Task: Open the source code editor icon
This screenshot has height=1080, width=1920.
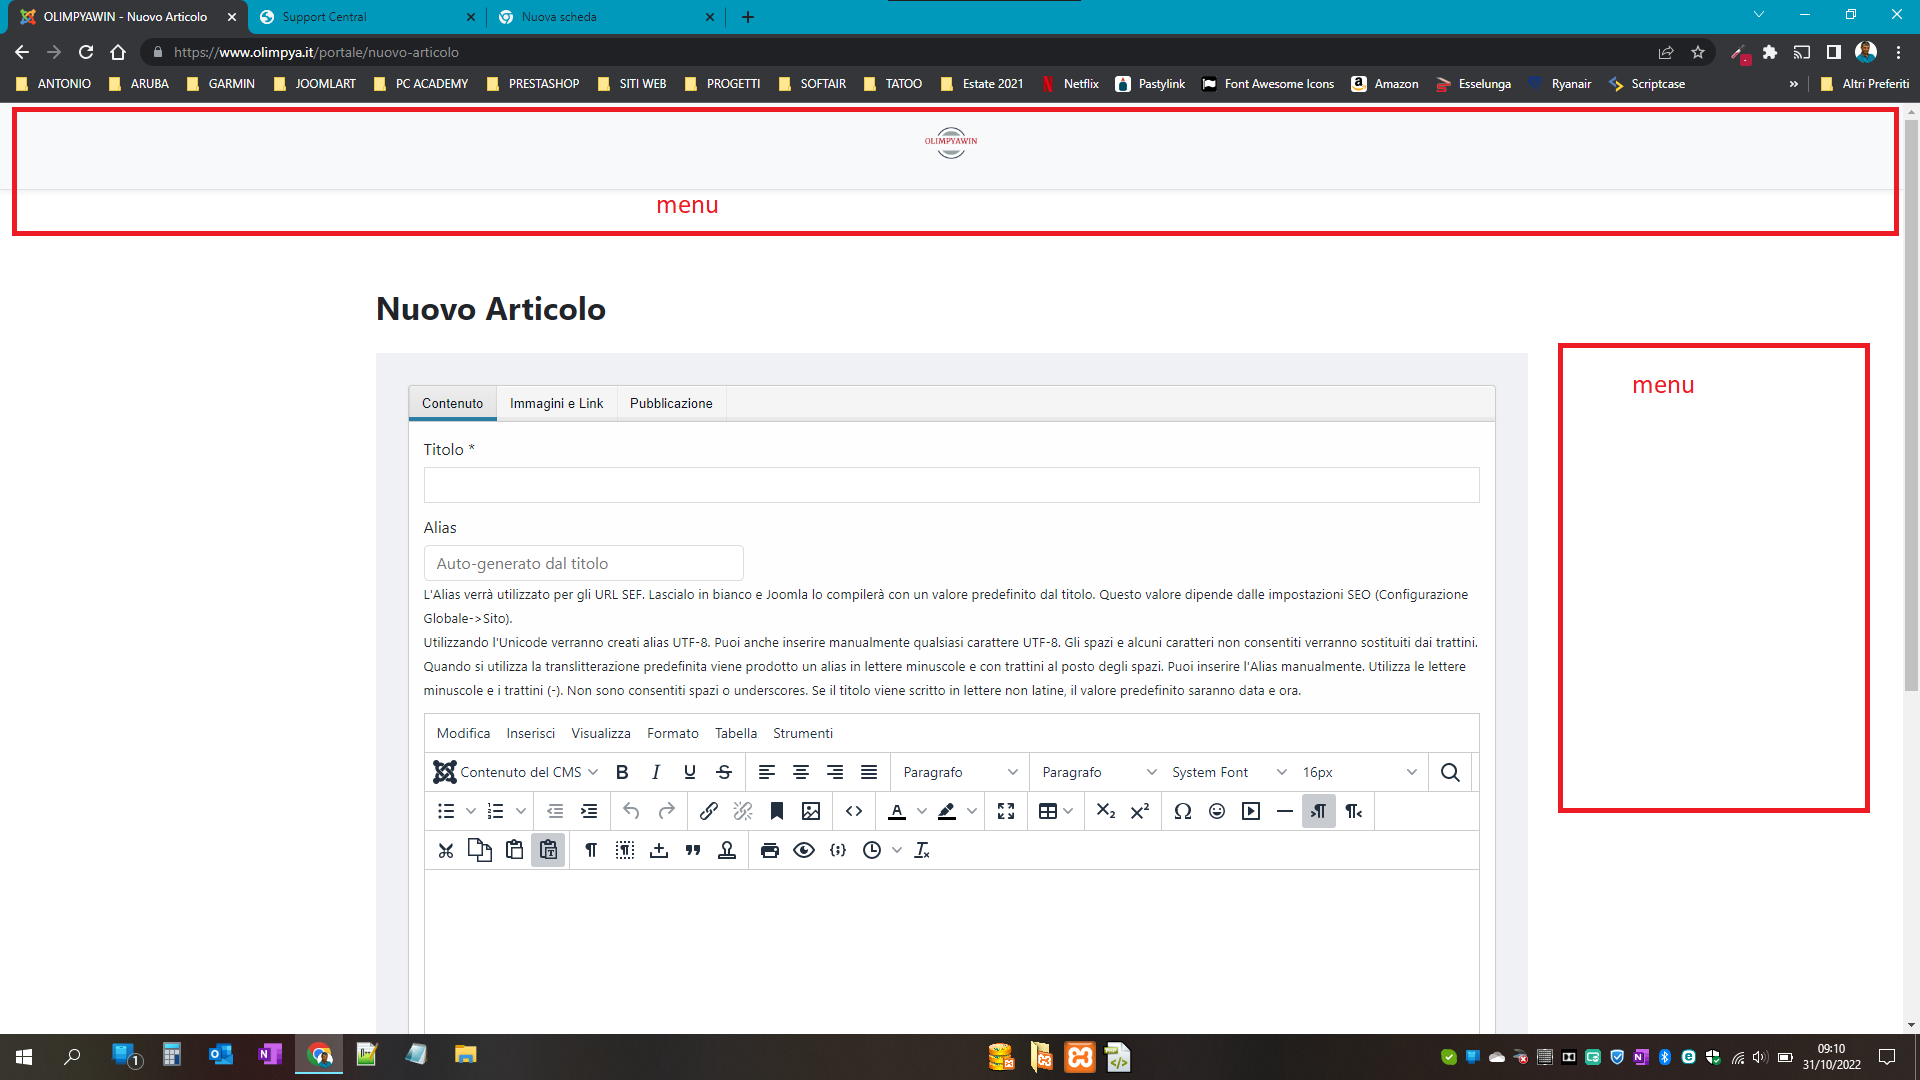Action: pos(854,811)
